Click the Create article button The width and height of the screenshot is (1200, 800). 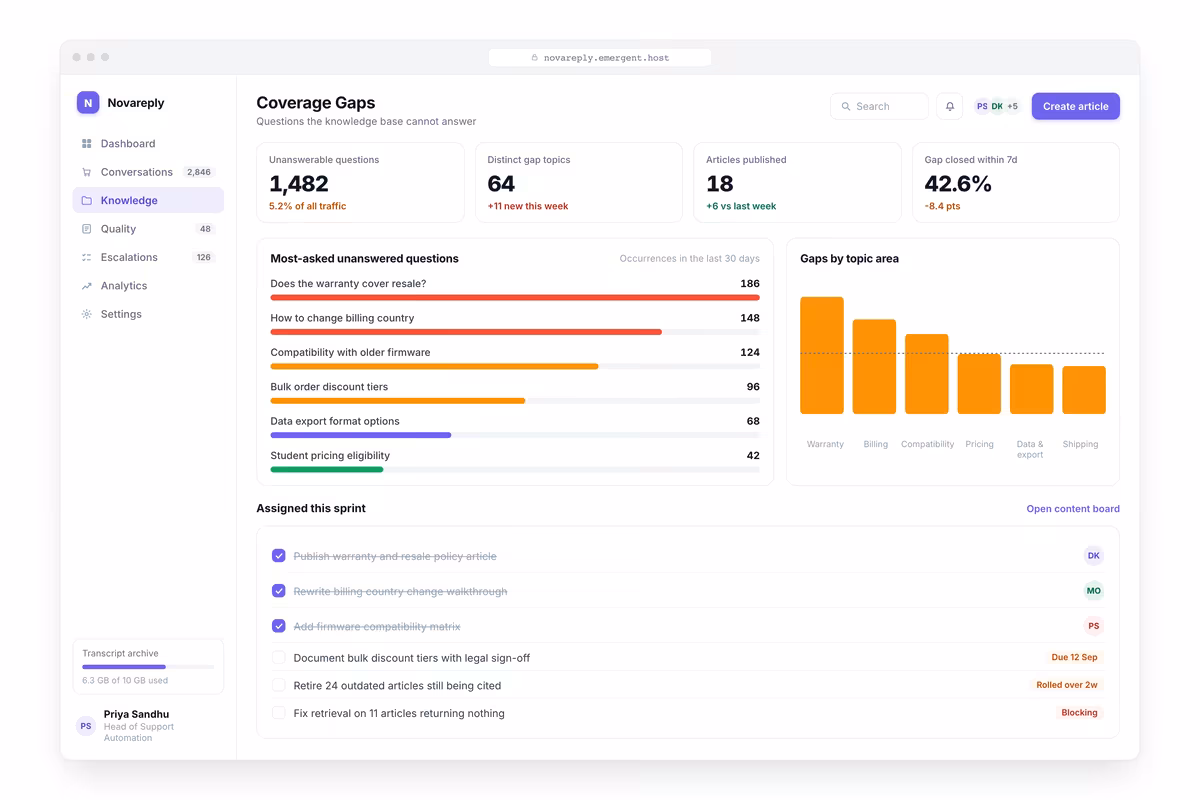[1076, 106]
